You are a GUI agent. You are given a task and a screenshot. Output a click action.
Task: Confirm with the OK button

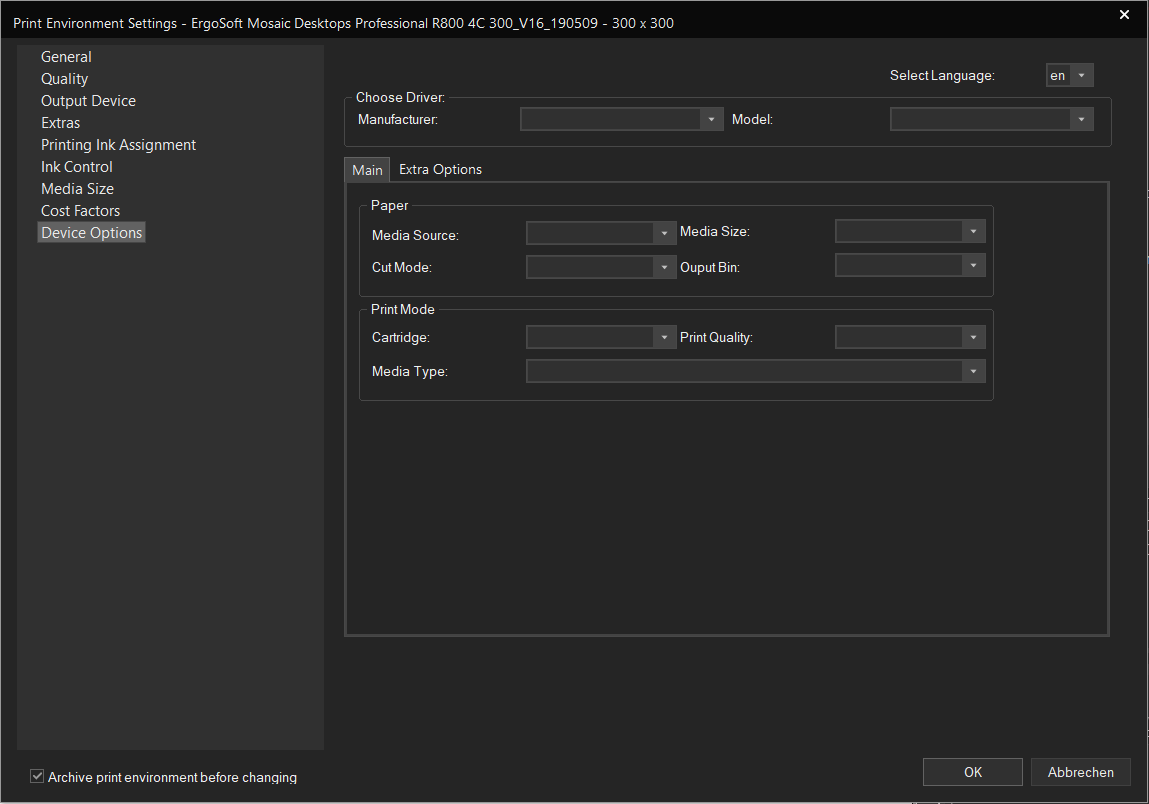point(972,772)
